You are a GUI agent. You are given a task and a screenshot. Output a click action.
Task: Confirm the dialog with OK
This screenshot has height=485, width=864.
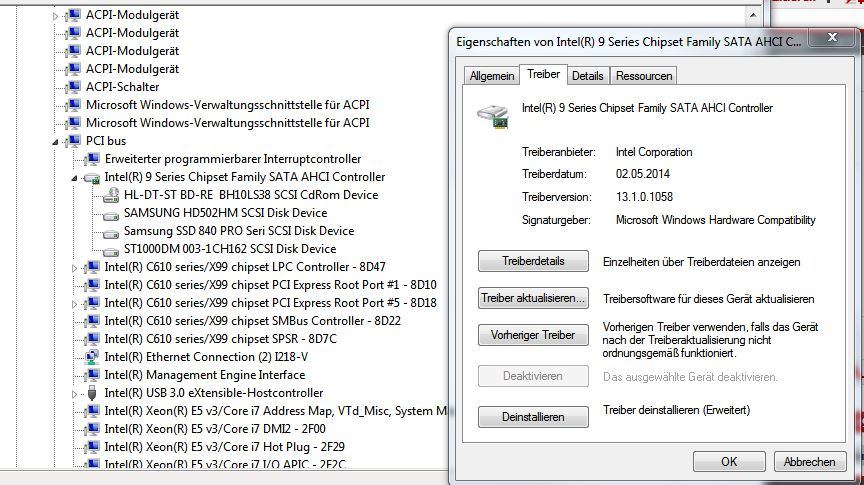coord(729,462)
